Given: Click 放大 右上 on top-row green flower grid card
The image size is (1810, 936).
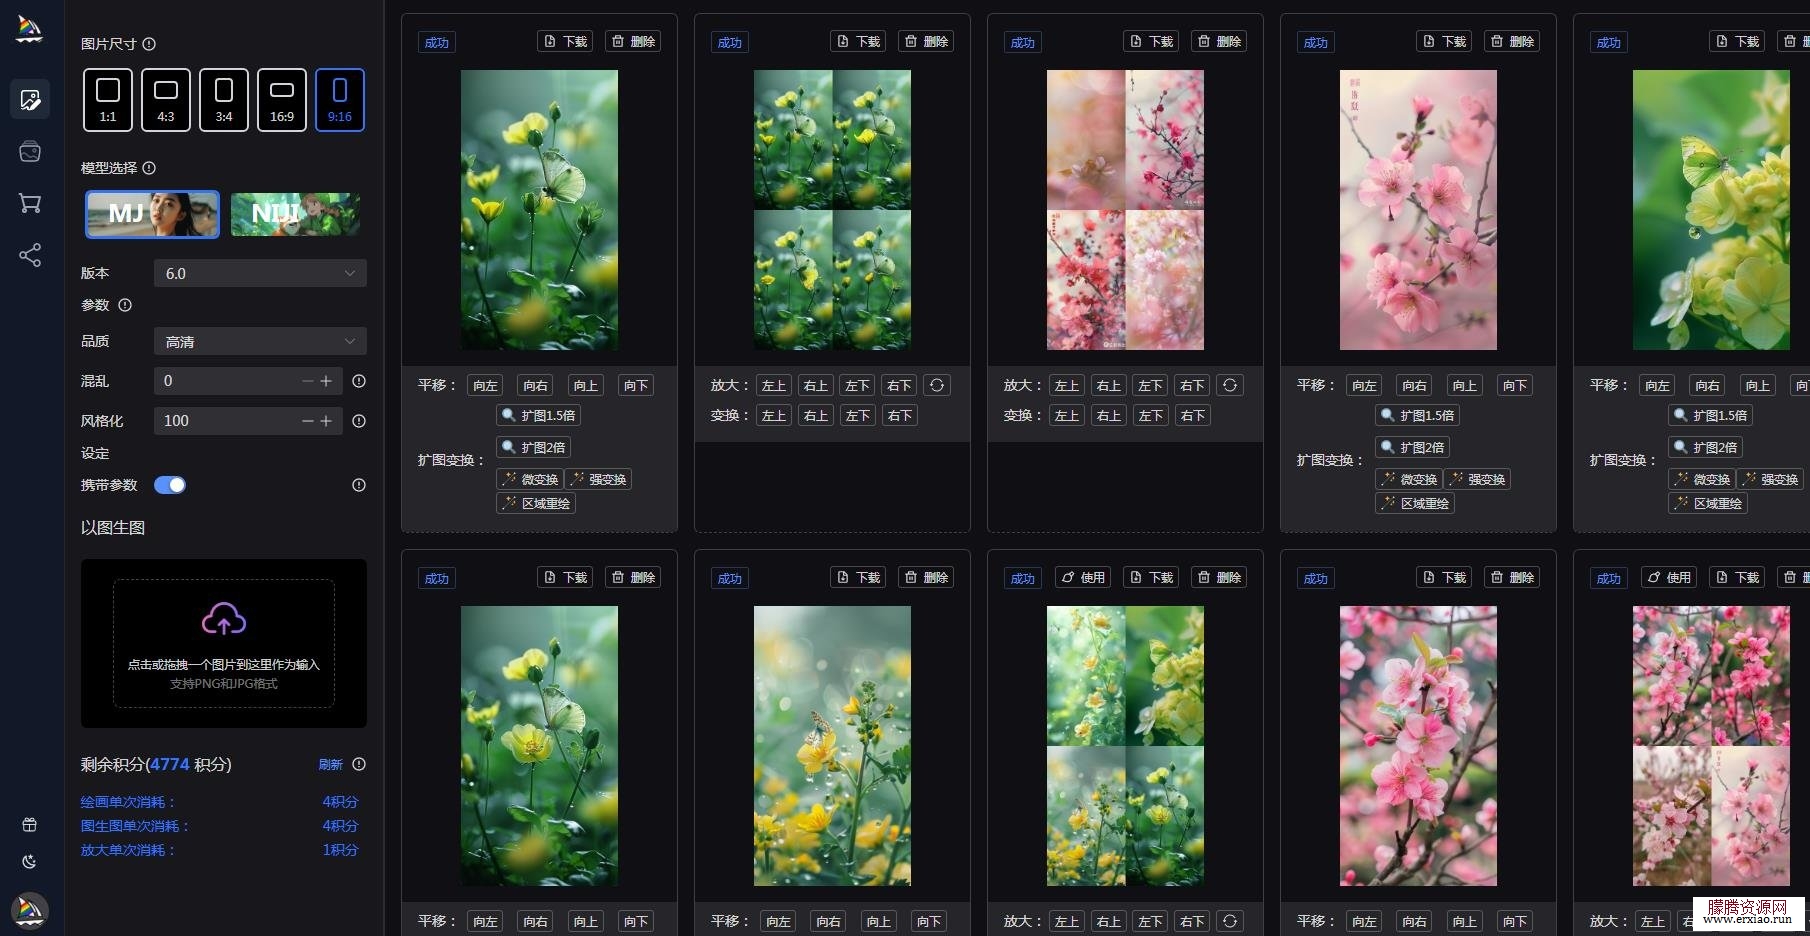Looking at the screenshot, I should 816,385.
